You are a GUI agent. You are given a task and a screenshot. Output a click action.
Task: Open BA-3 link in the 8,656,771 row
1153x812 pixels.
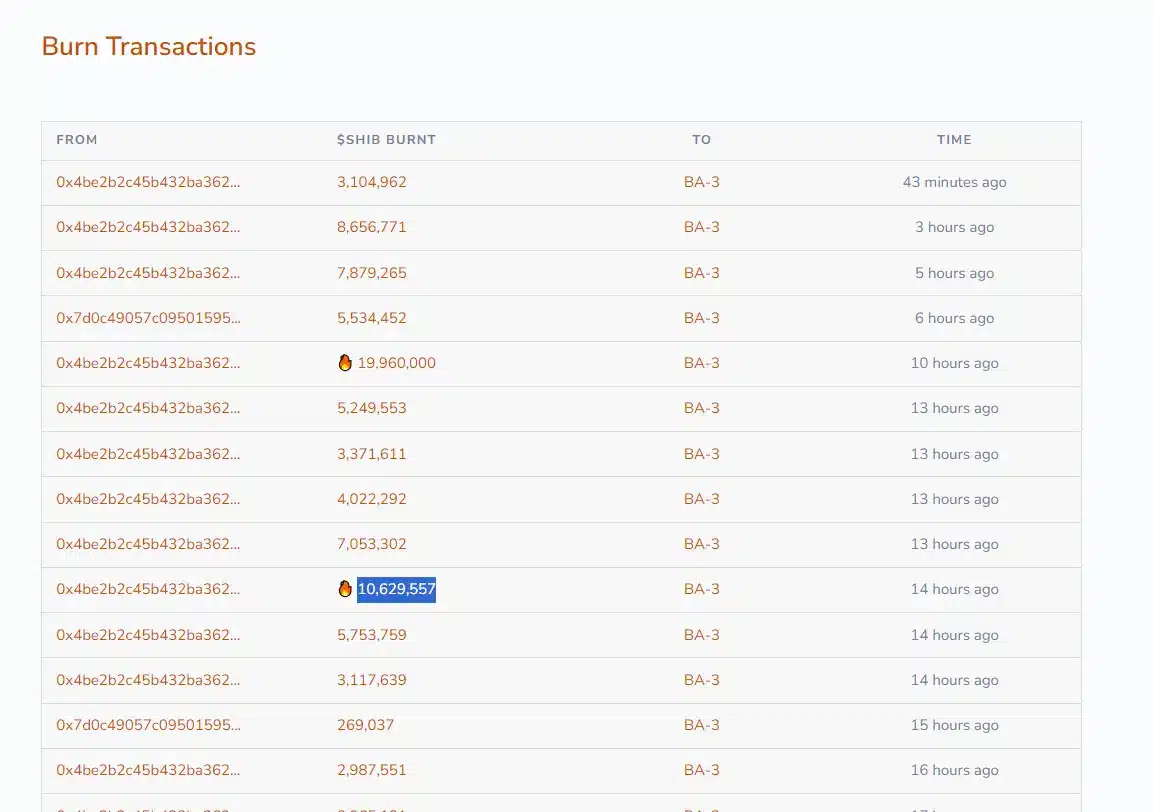702,227
